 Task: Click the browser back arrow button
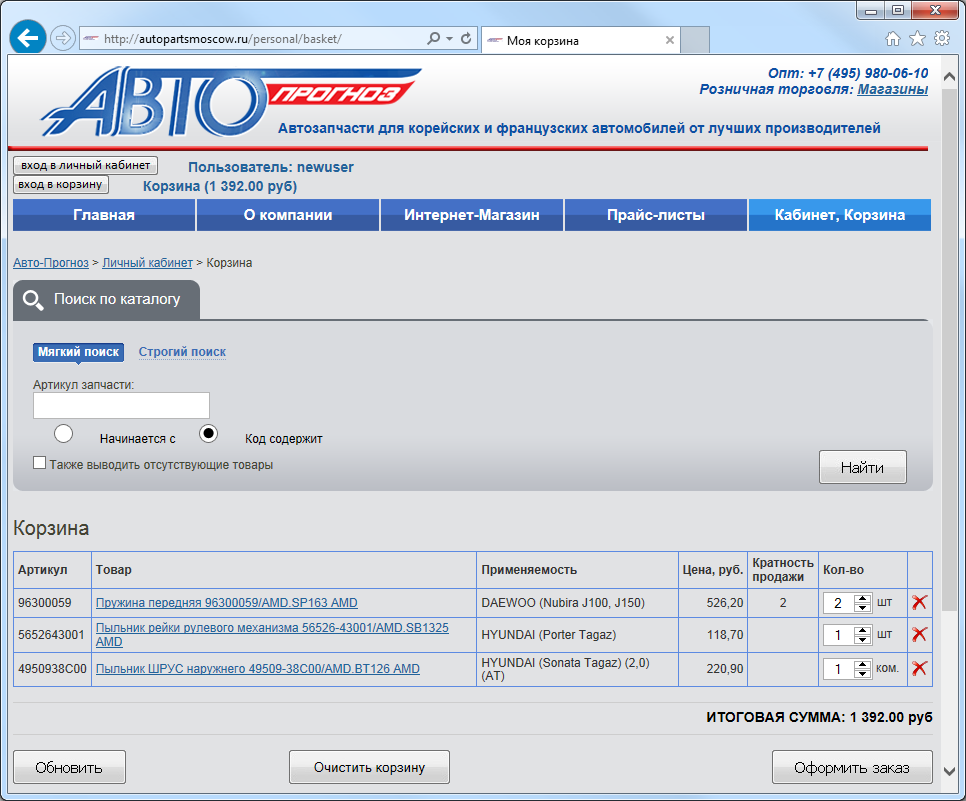tap(28, 39)
